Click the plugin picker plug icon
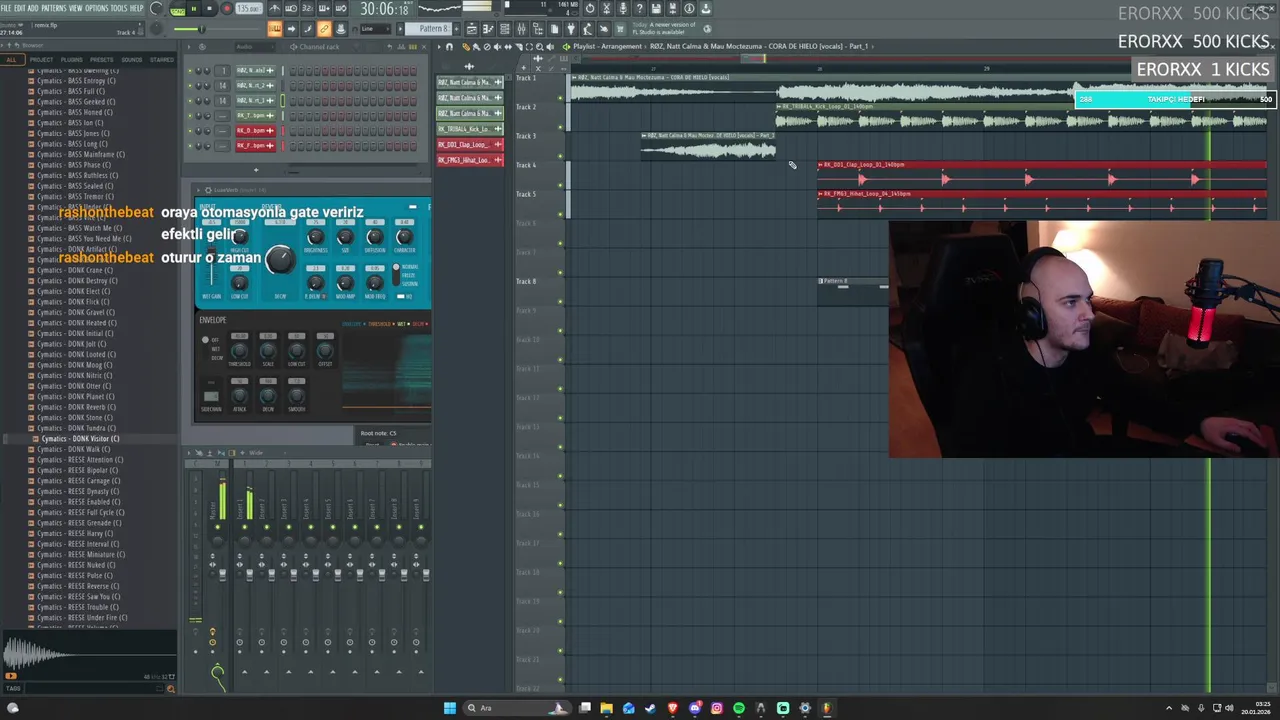Image resolution: width=1280 pixels, height=720 pixels. point(571,28)
